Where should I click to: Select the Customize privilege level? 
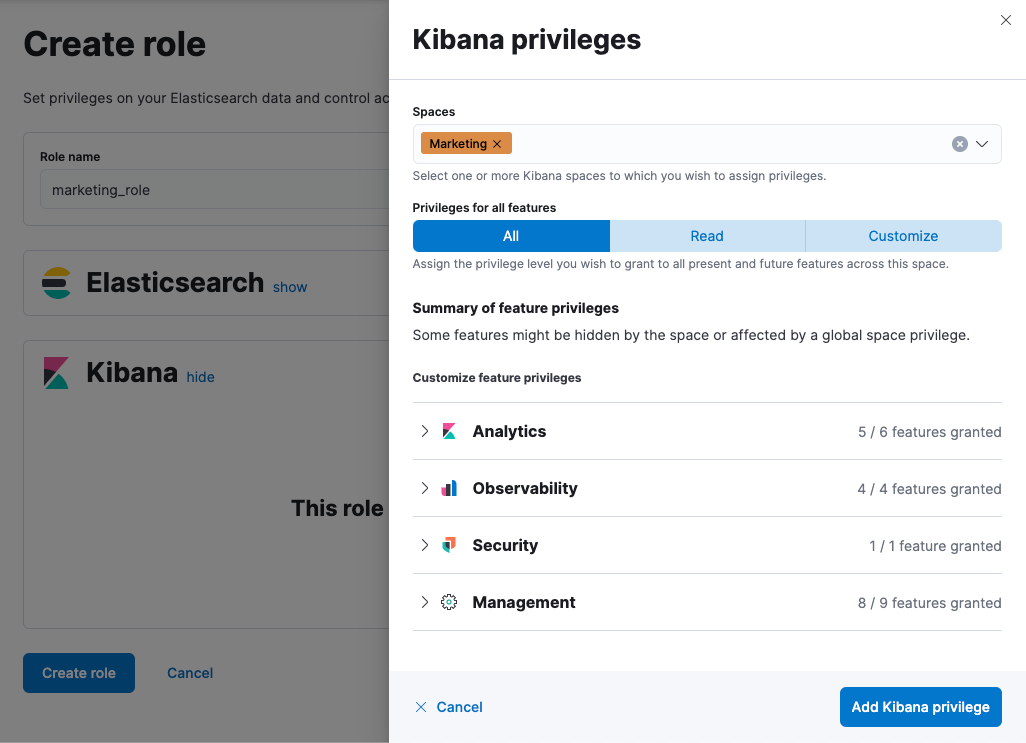tap(903, 235)
